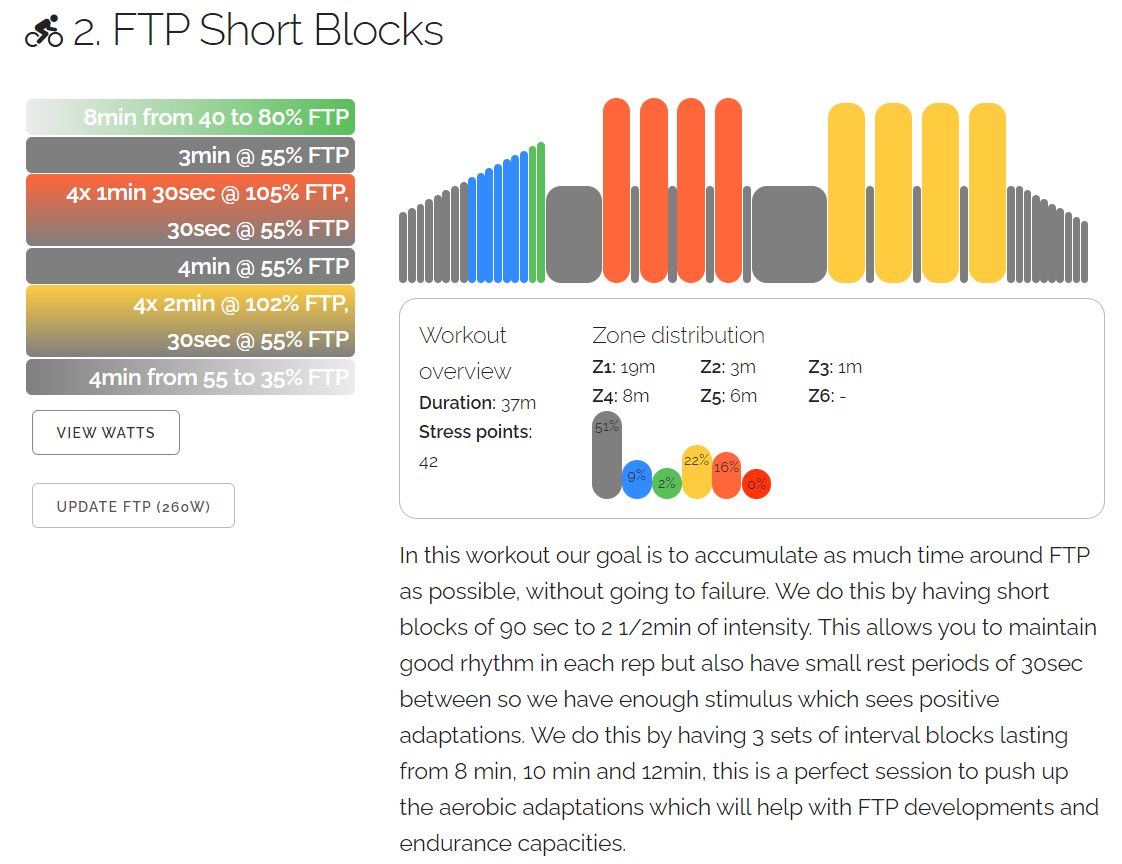Click the gray 51% zone distribution bar
Screen dimensions: 1122x864
coord(606,455)
